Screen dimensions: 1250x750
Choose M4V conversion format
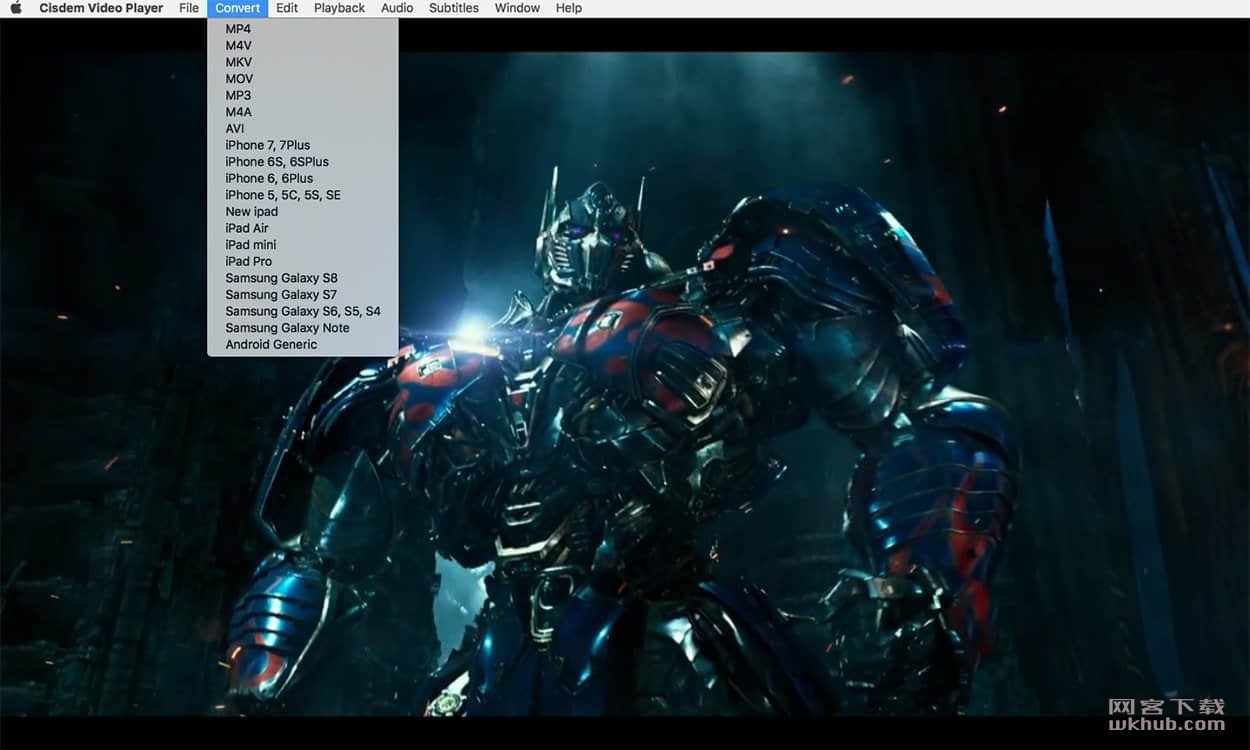[x=302, y=46]
